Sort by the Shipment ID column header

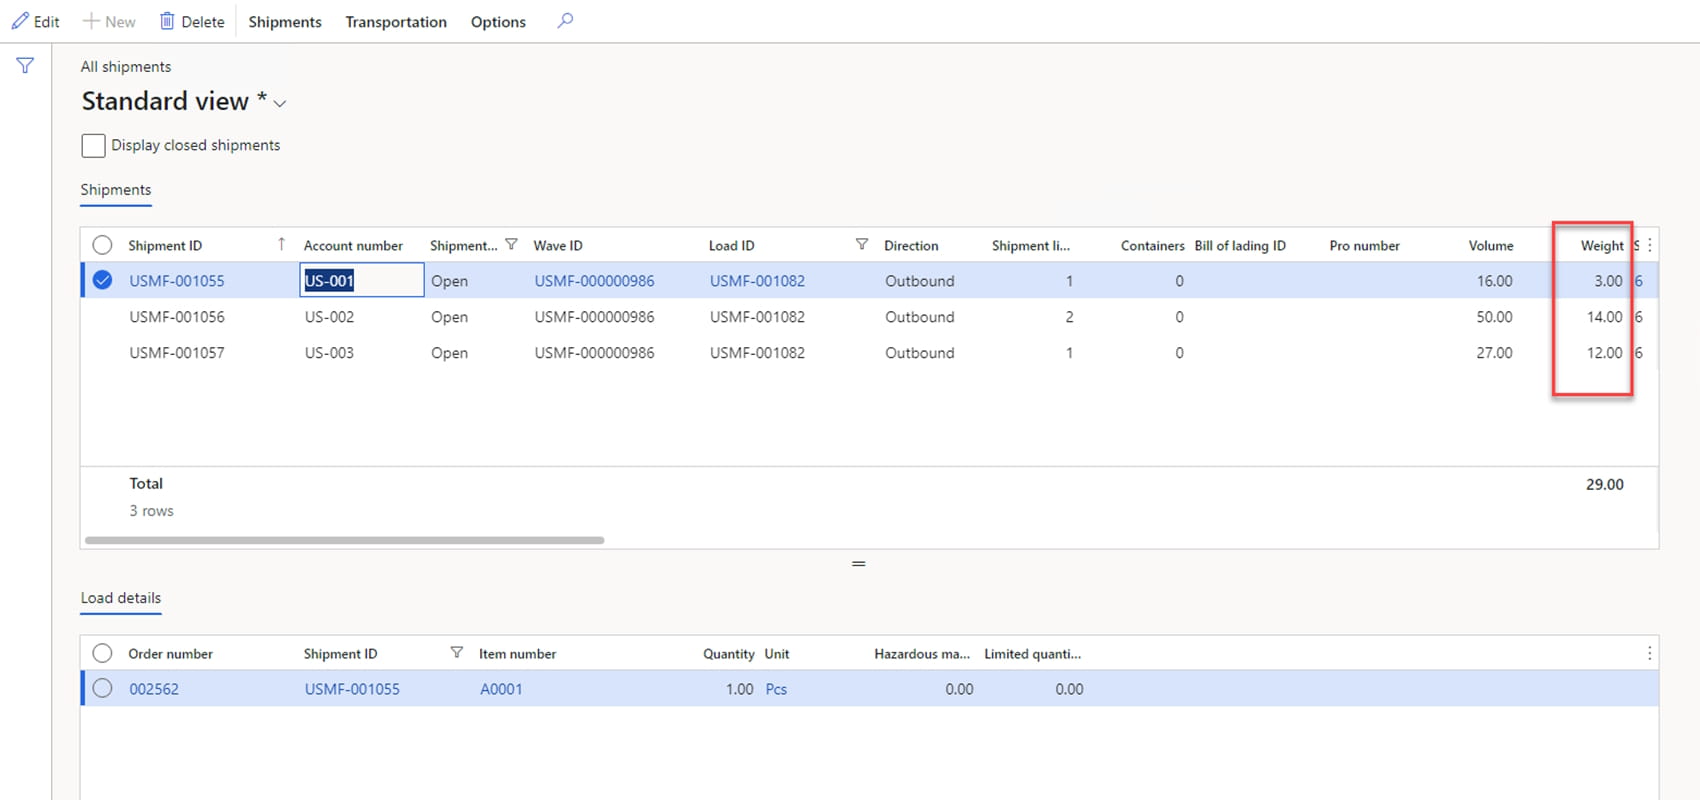[x=165, y=246]
